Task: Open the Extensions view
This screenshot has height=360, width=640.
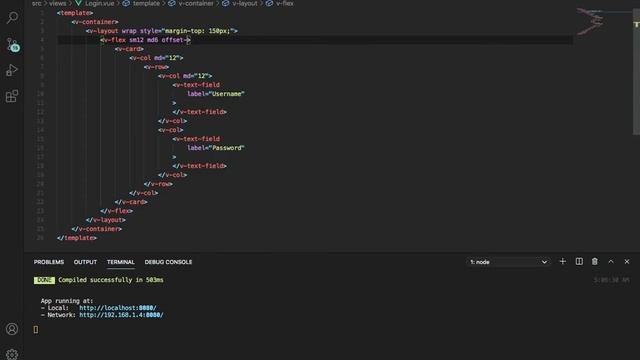Action: [12, 96]
